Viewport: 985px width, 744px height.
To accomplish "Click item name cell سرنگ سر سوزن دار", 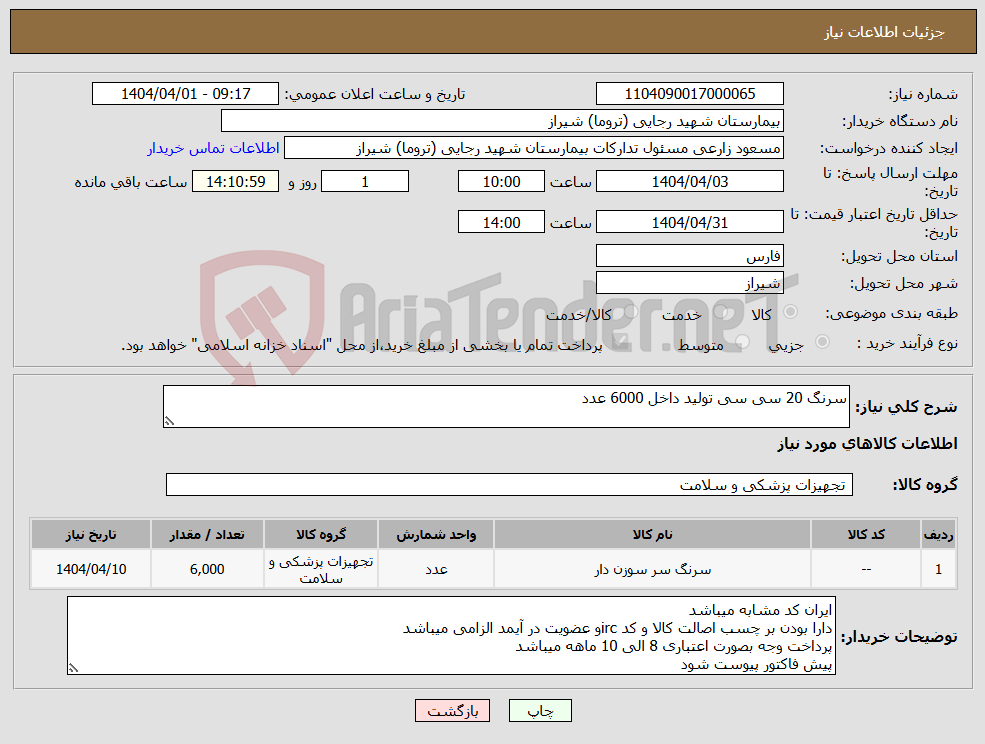I will click(x=652, y=569).
